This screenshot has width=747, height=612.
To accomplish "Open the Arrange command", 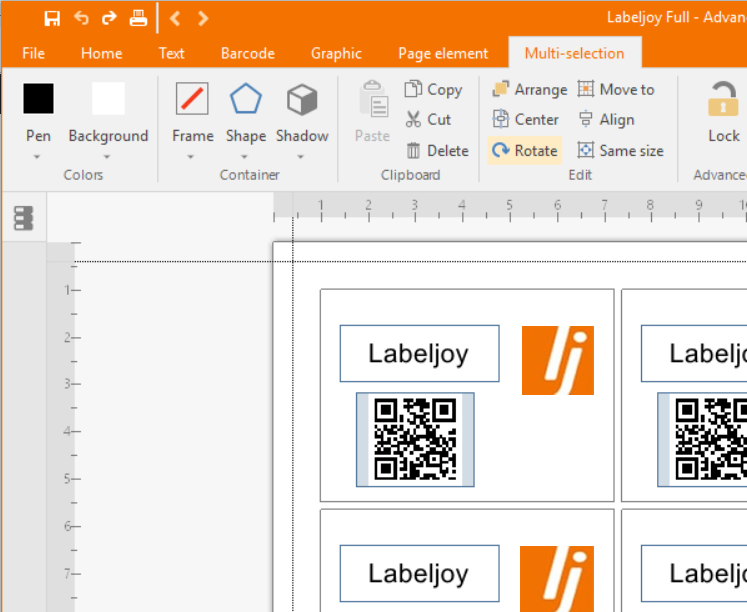I will (x=530, y=90).
